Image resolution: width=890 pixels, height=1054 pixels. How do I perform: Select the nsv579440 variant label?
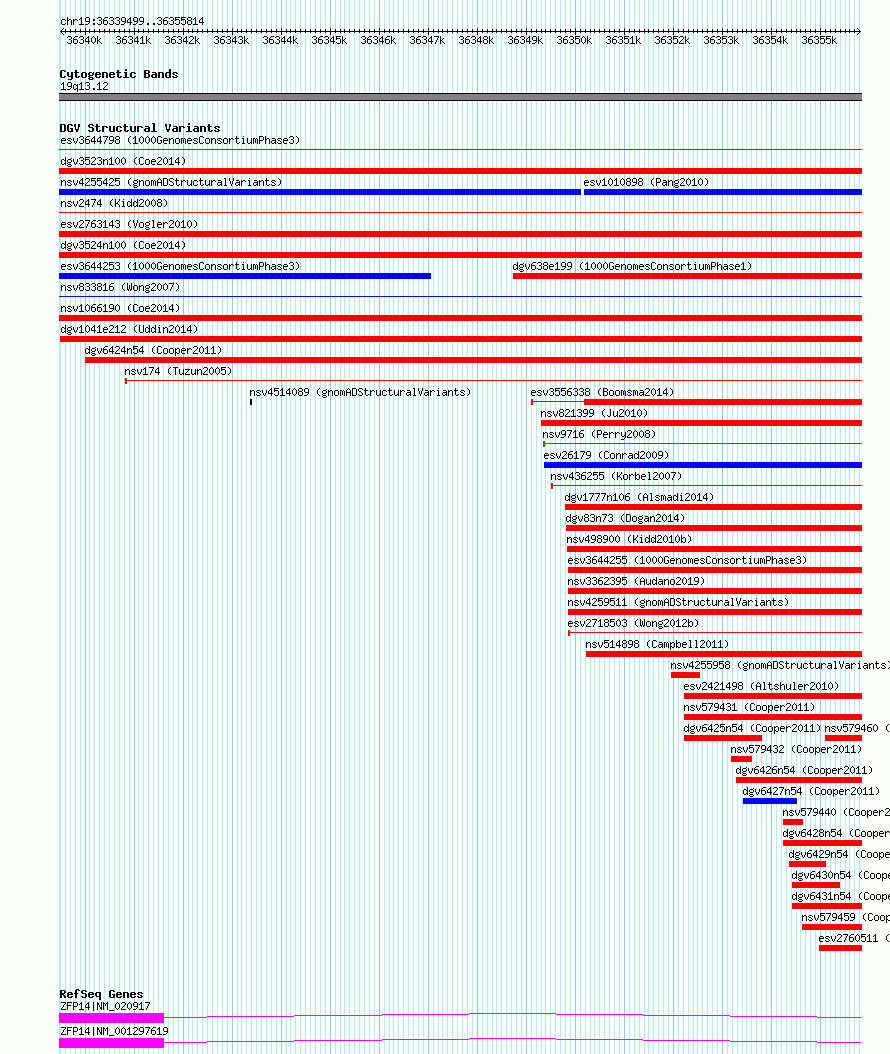[x=836, y=812]
